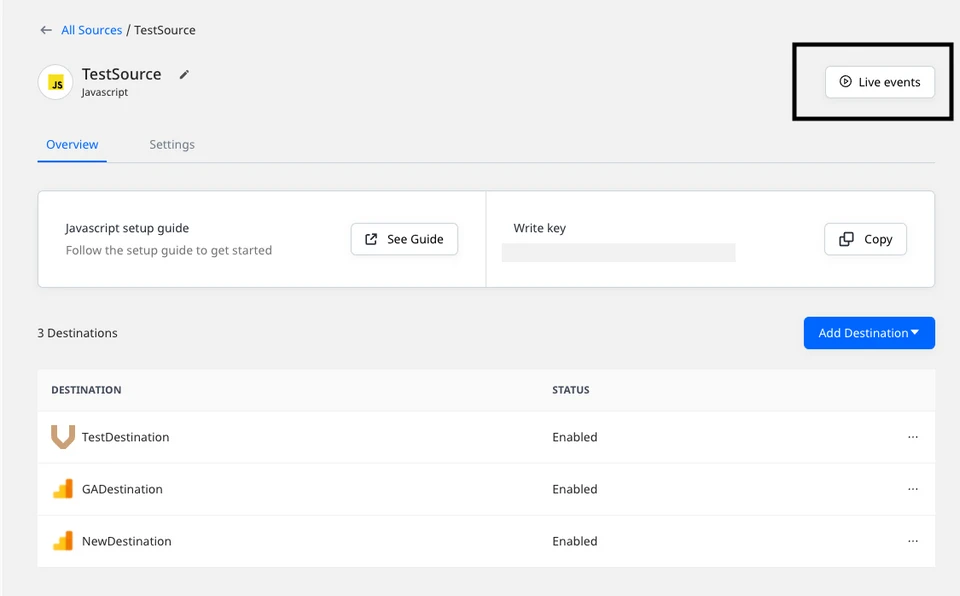Click the See Guide button
Viewport: 960px width, 596px height.
[404, 239]
